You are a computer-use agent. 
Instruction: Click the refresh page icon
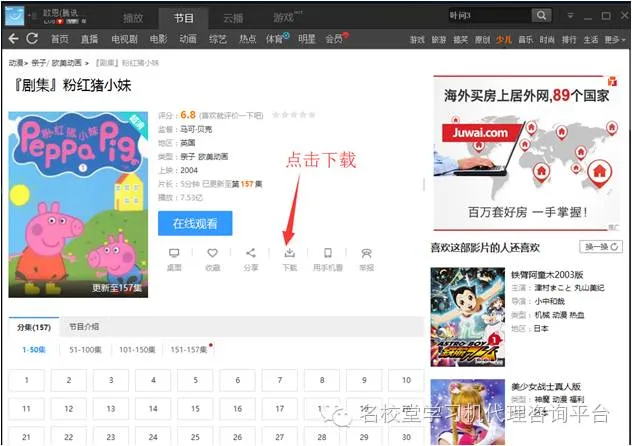(x=32, y=39)
